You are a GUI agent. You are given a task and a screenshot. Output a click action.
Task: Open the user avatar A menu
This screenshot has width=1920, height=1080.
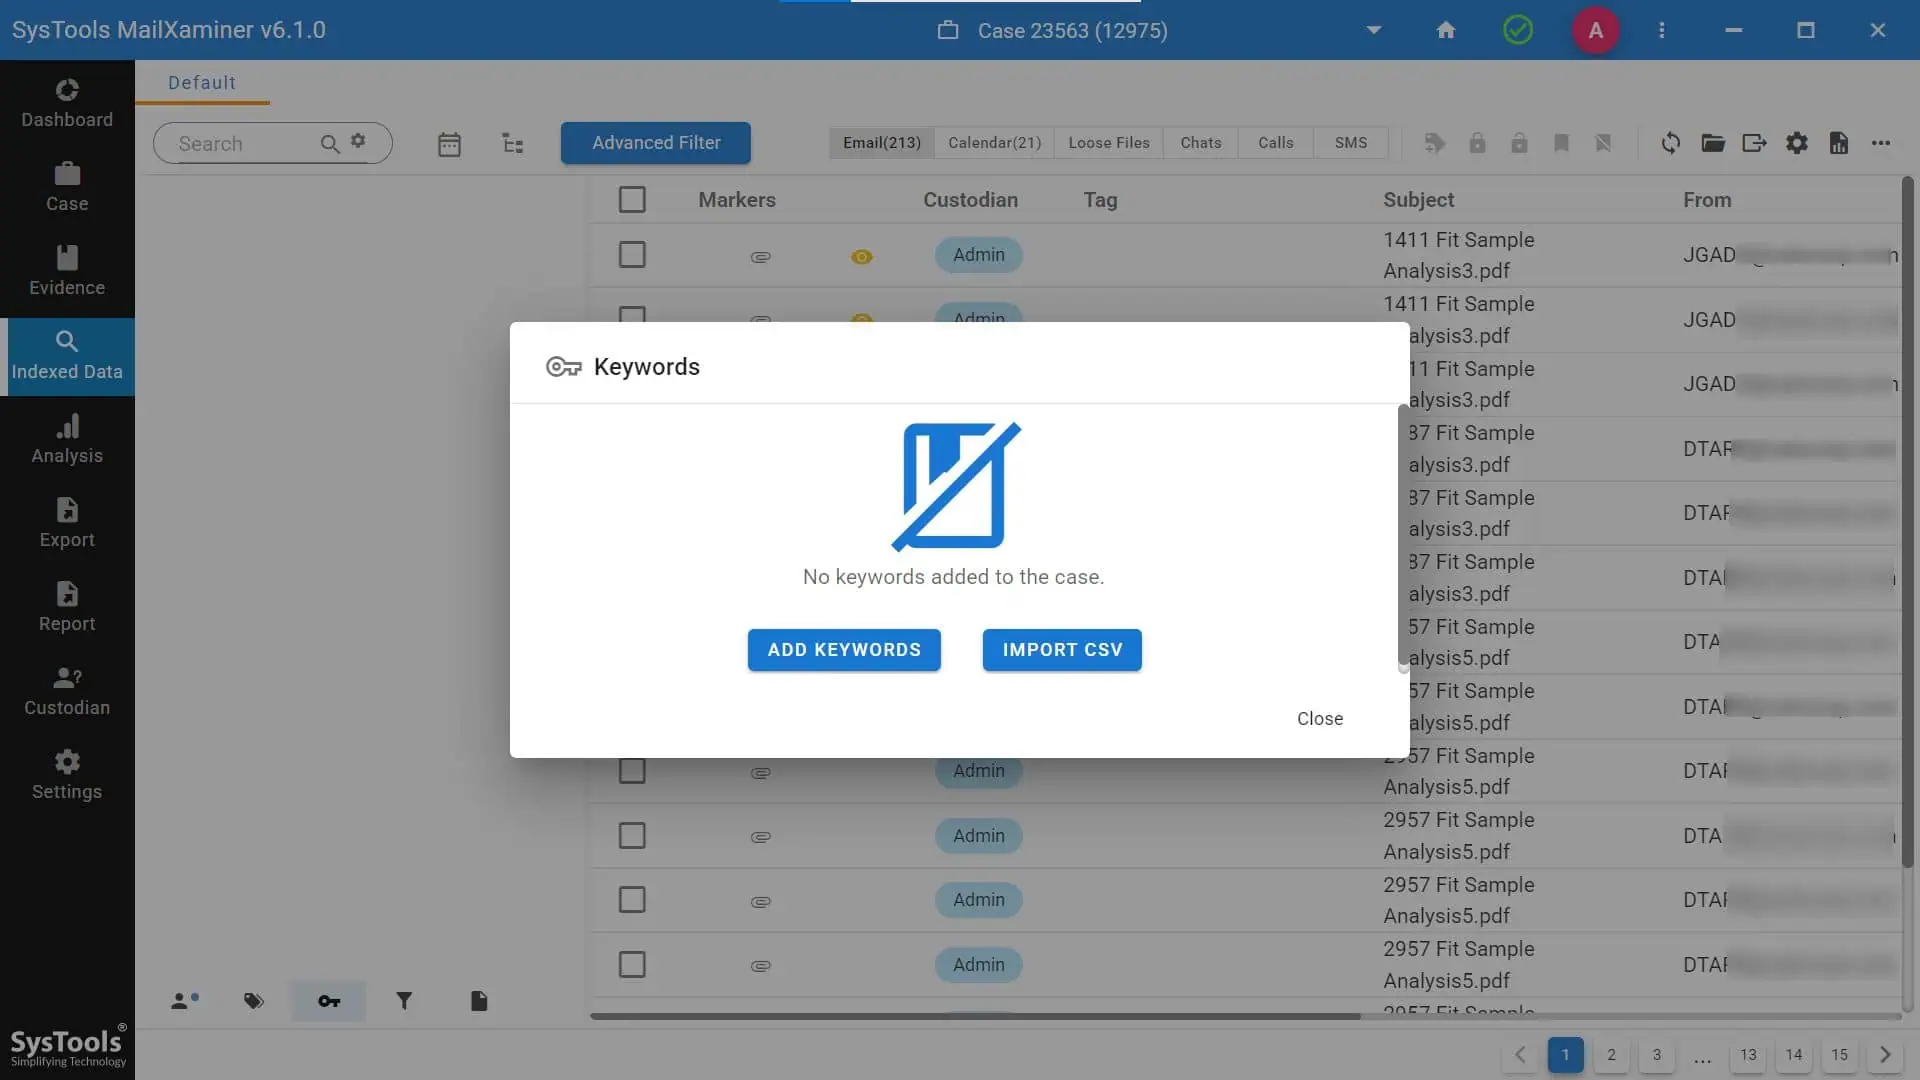[x=1596, y=30]
